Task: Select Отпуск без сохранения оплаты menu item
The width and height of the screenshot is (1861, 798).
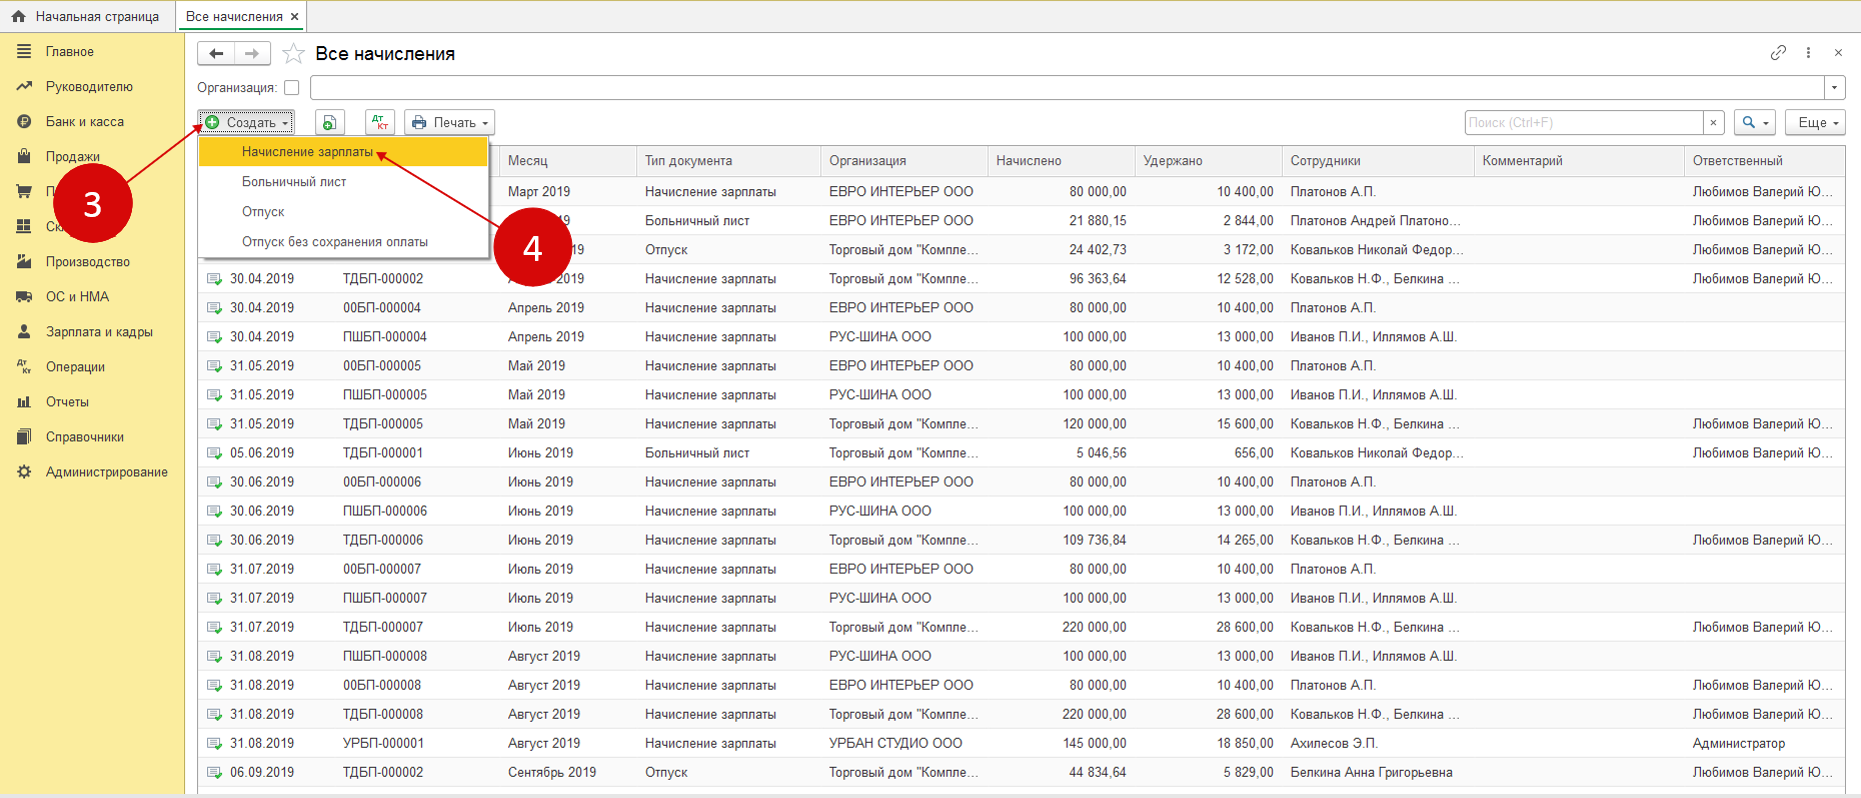Action: pos(343,242)
